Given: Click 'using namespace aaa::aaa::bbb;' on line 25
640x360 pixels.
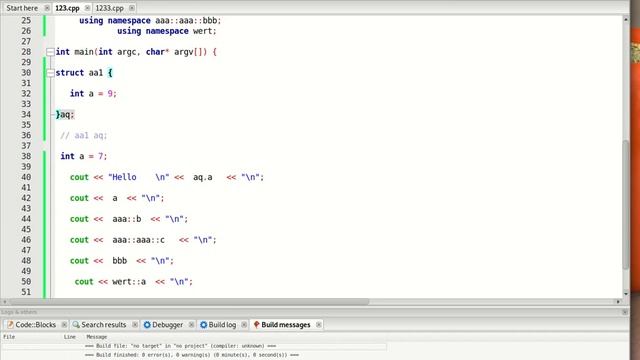Looking at the screenshot, I should [150, 20].
